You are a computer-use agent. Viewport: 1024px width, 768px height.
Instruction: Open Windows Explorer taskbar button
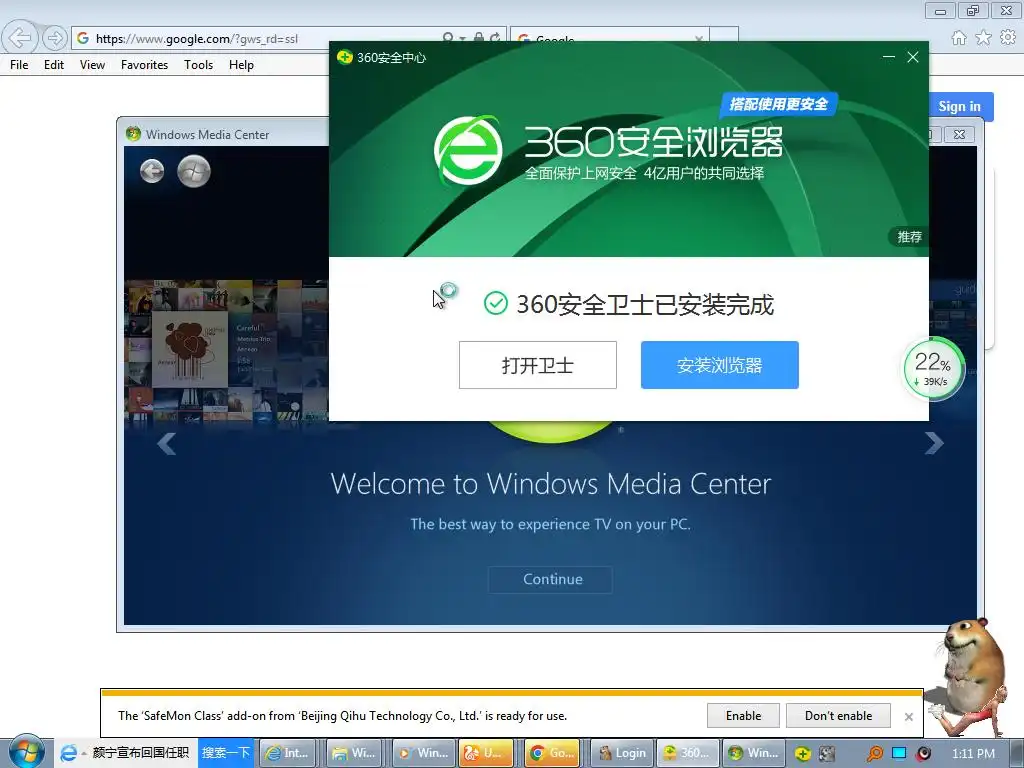pos(355,753)
